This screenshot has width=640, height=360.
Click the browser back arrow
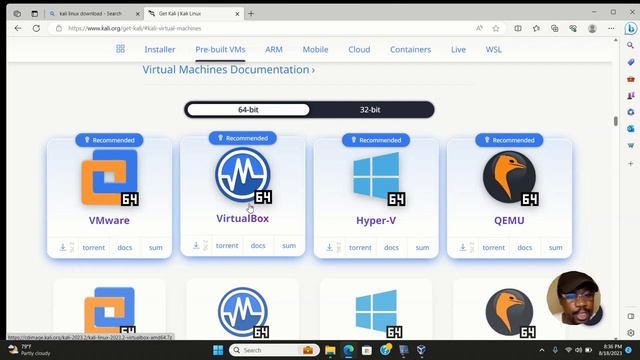[18, 28]
